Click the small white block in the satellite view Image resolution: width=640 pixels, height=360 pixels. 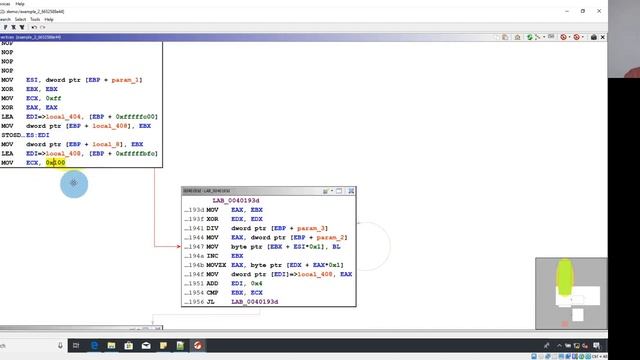(578, 315)
